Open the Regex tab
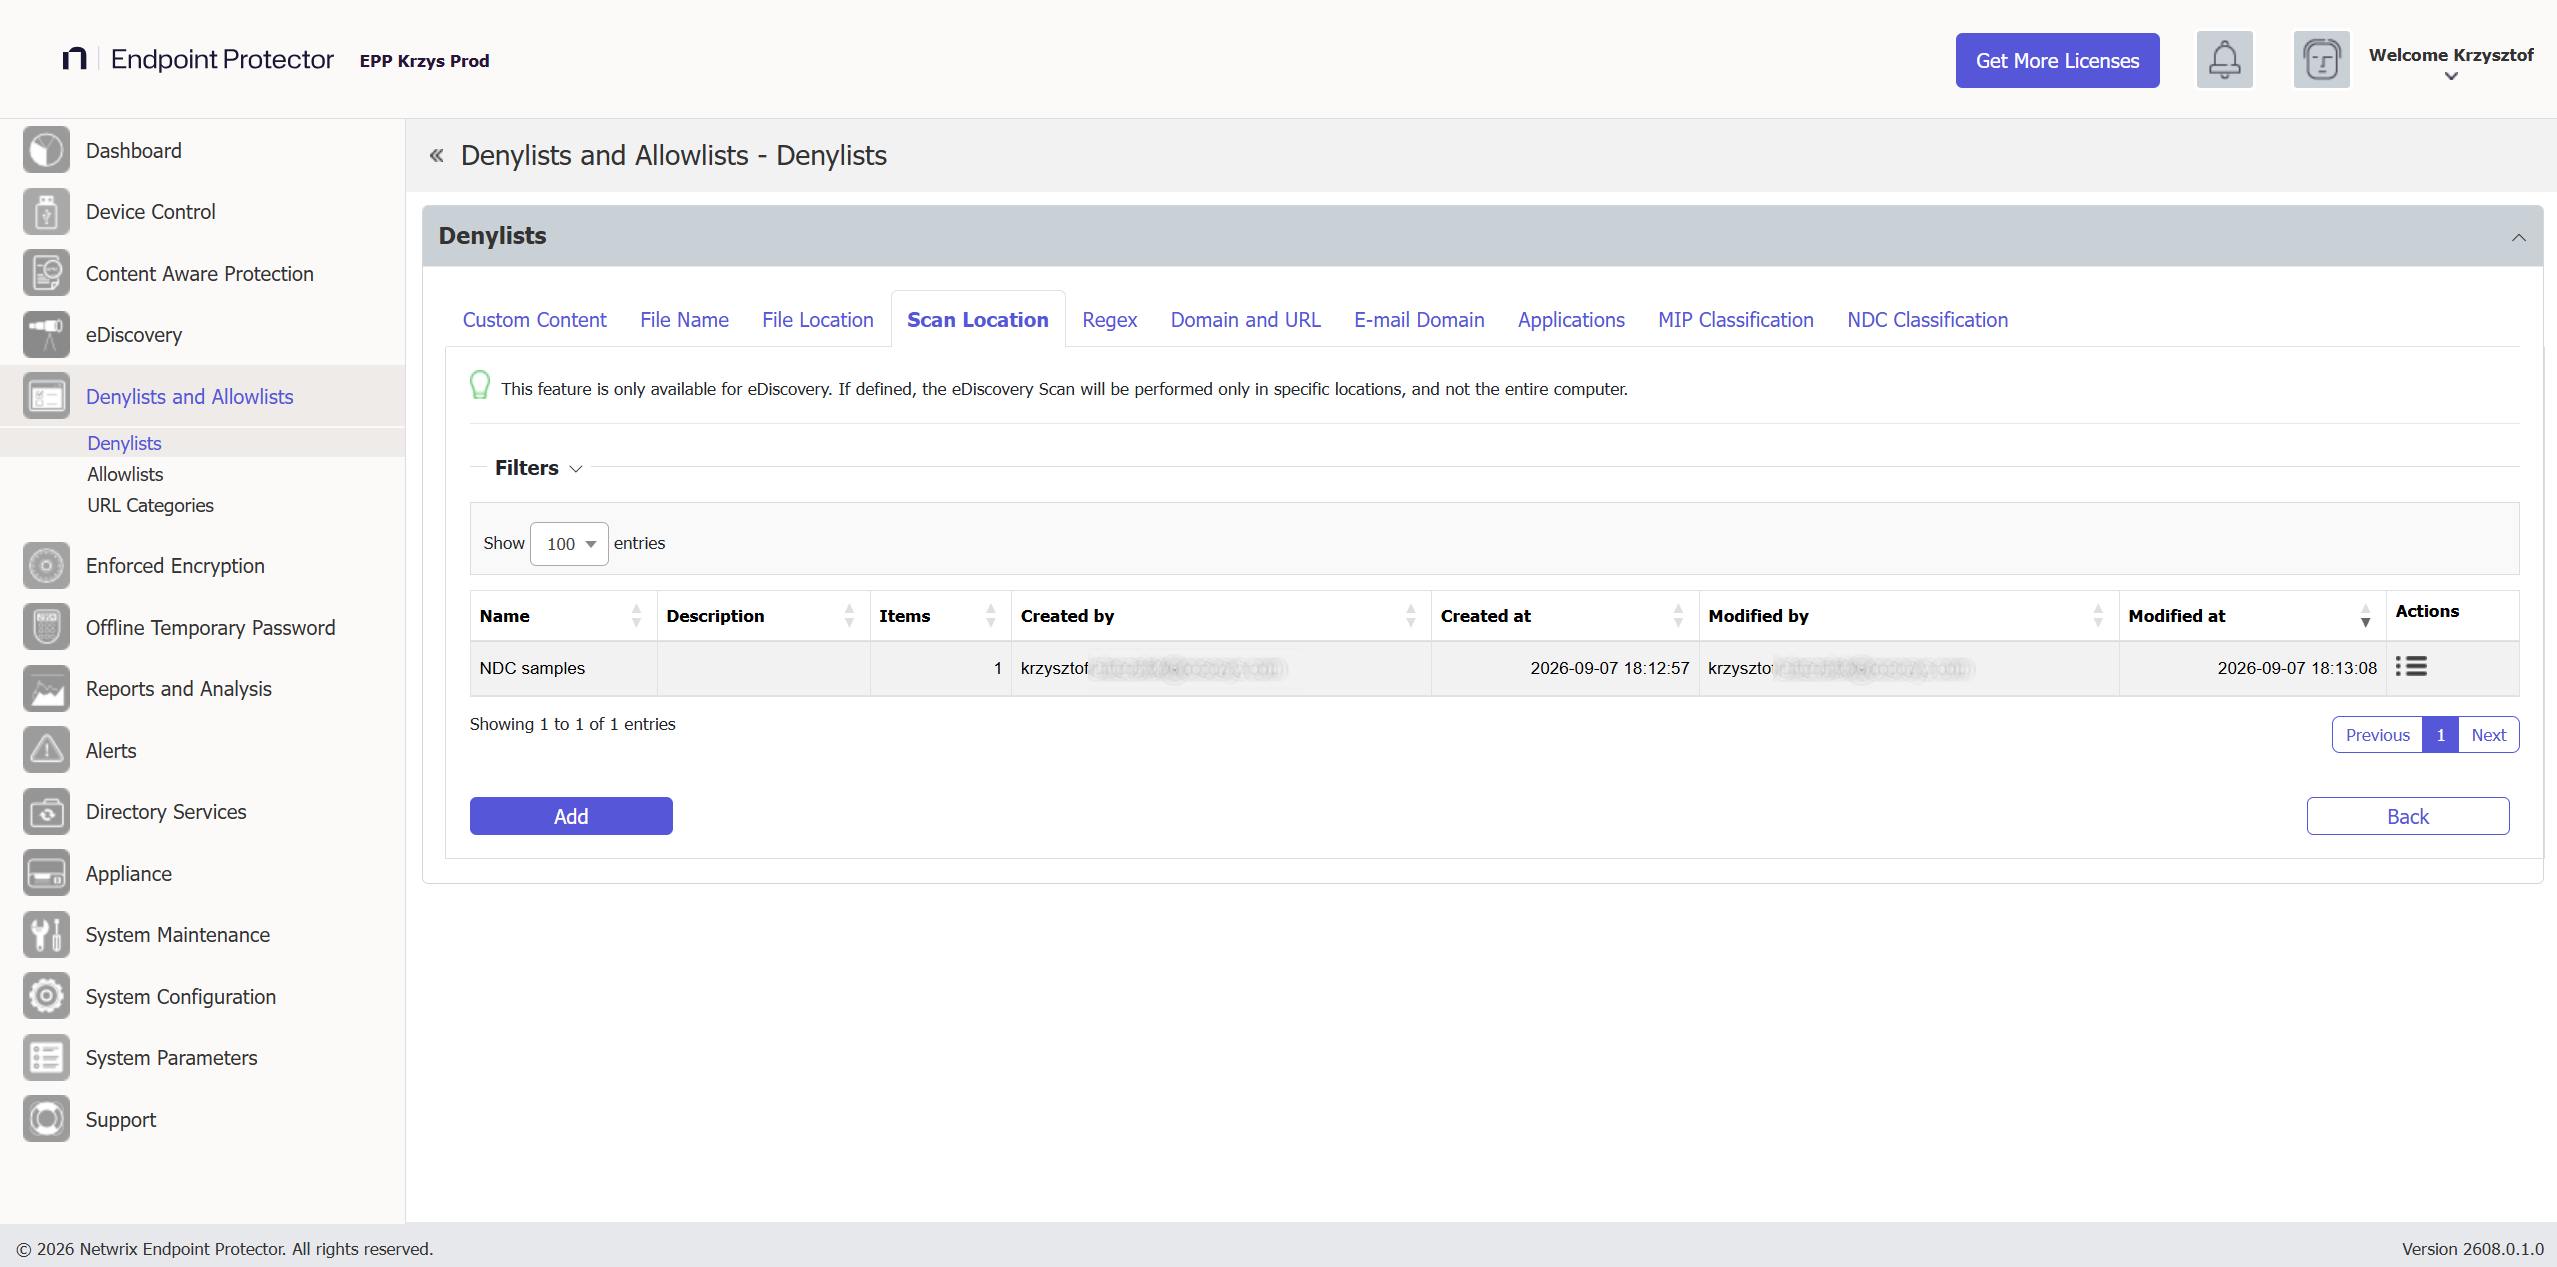2557x1267 pixels. (1109, 320)
